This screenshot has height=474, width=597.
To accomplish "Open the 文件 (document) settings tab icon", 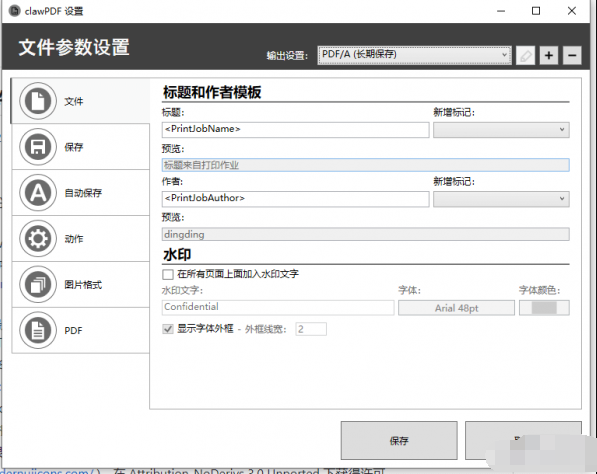I will [38, 101].
